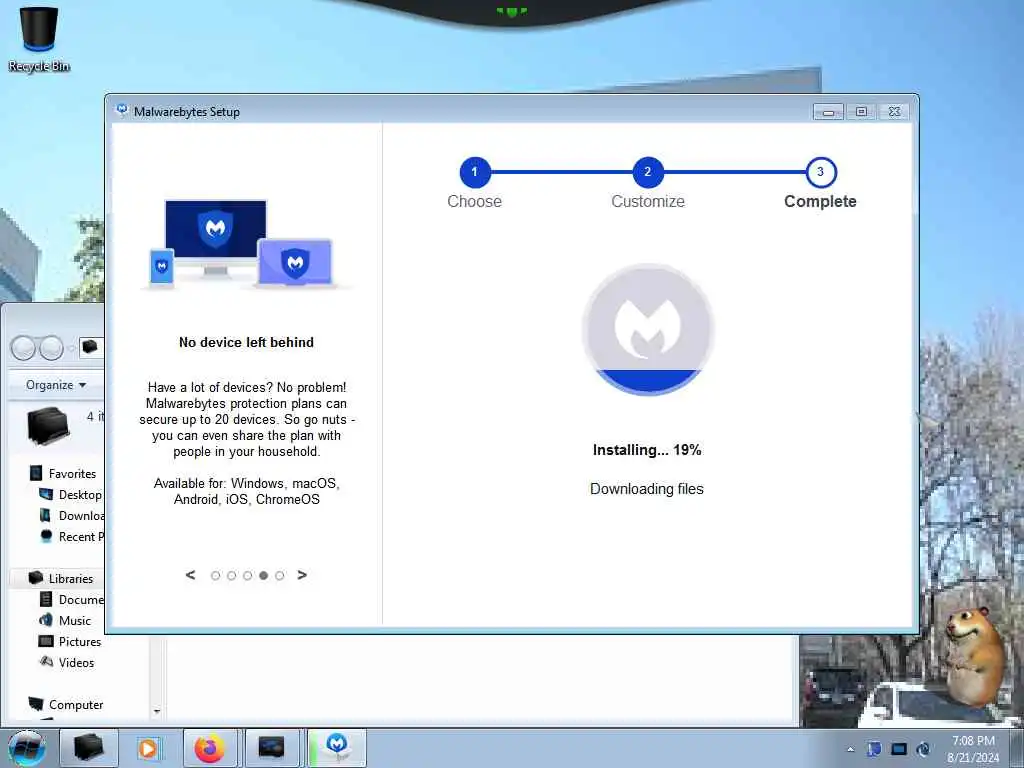Image resolution: width=1024 pixels, height=768 pixels.
Task: Click the devices illustration image
Action: pyautogui.click(x=246, y=244)
